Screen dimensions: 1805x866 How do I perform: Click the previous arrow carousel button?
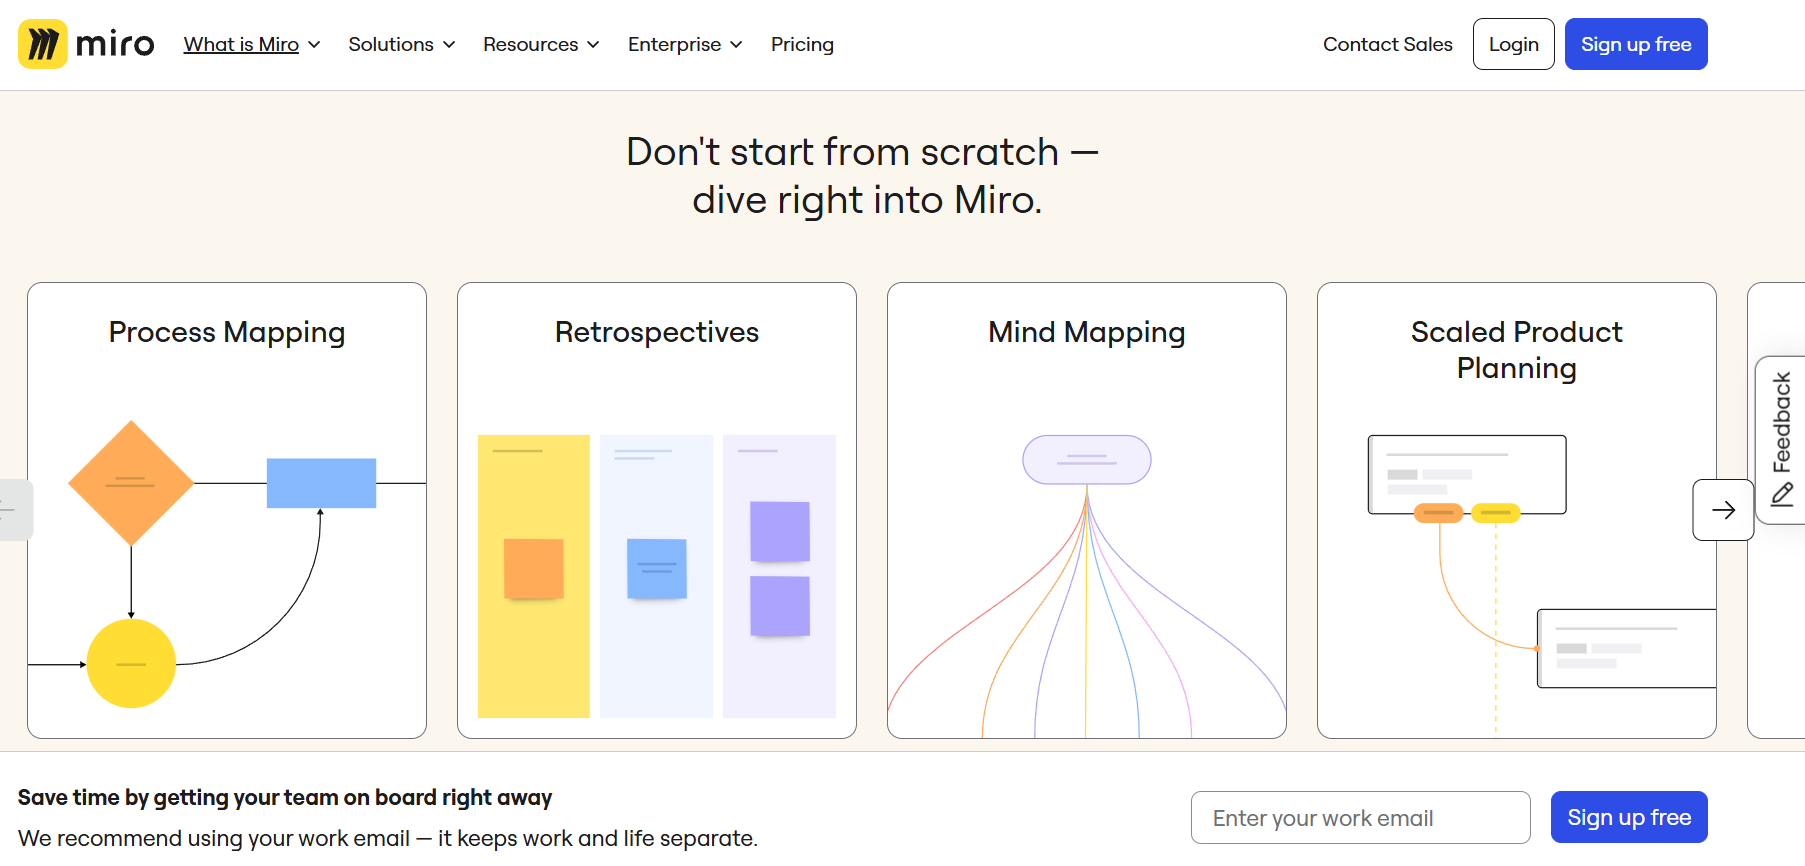[14, 510]
